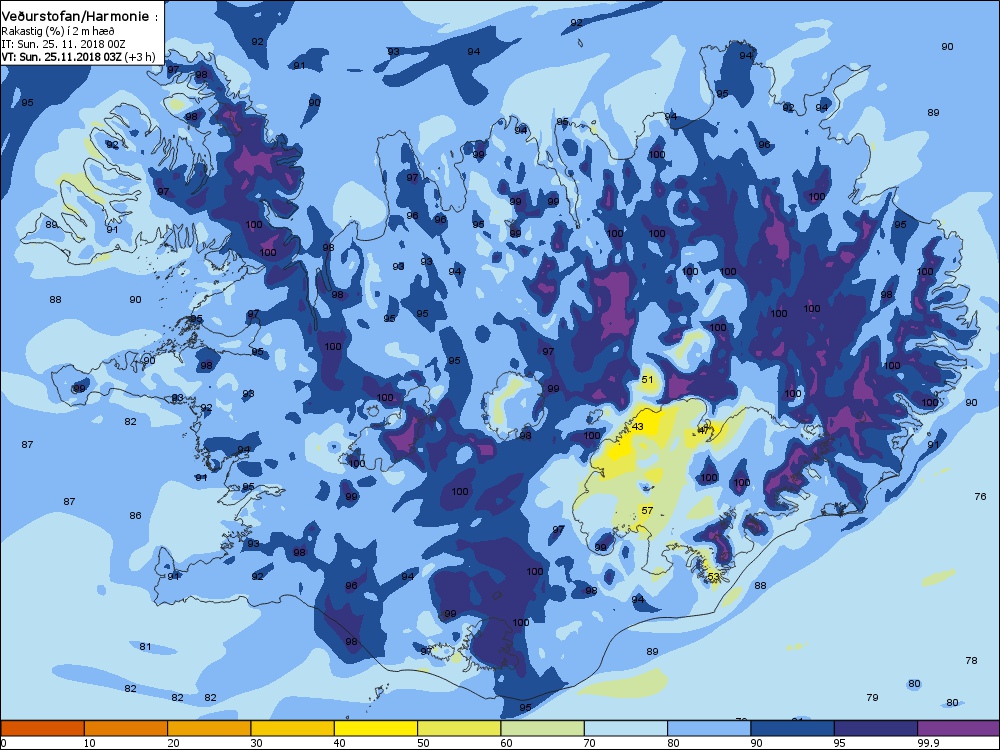Click the legend tick label '10'
The width and height of the screenshot is (1000, 750).
(x=89, y=743)
